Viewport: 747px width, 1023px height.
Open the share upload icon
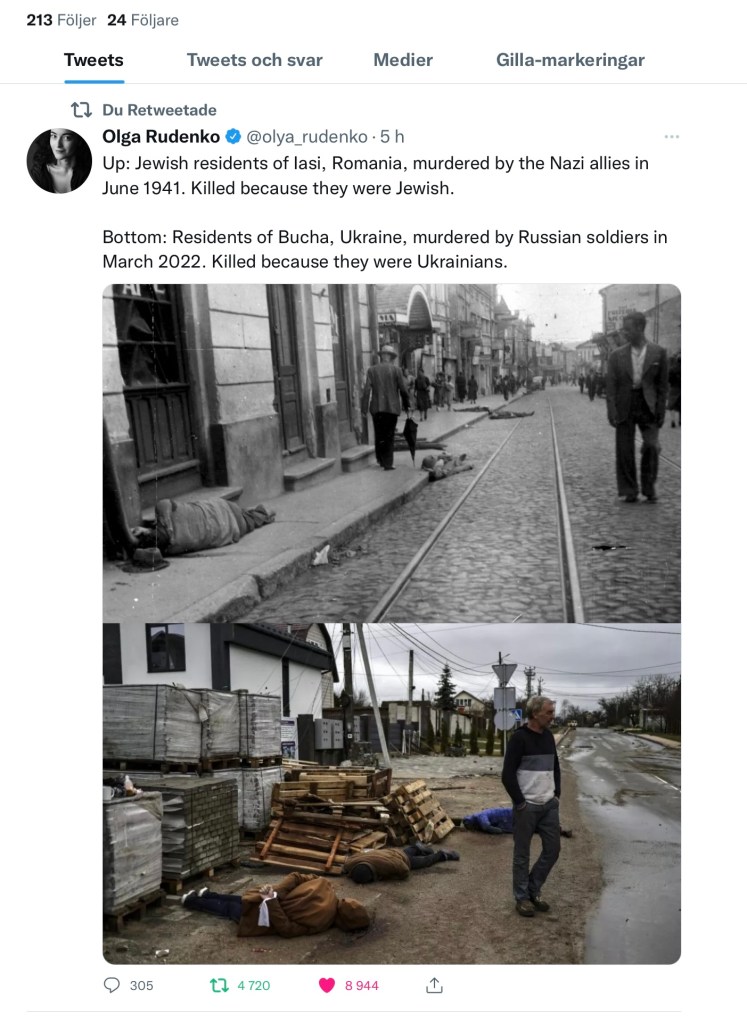click(x=434, y=985)
